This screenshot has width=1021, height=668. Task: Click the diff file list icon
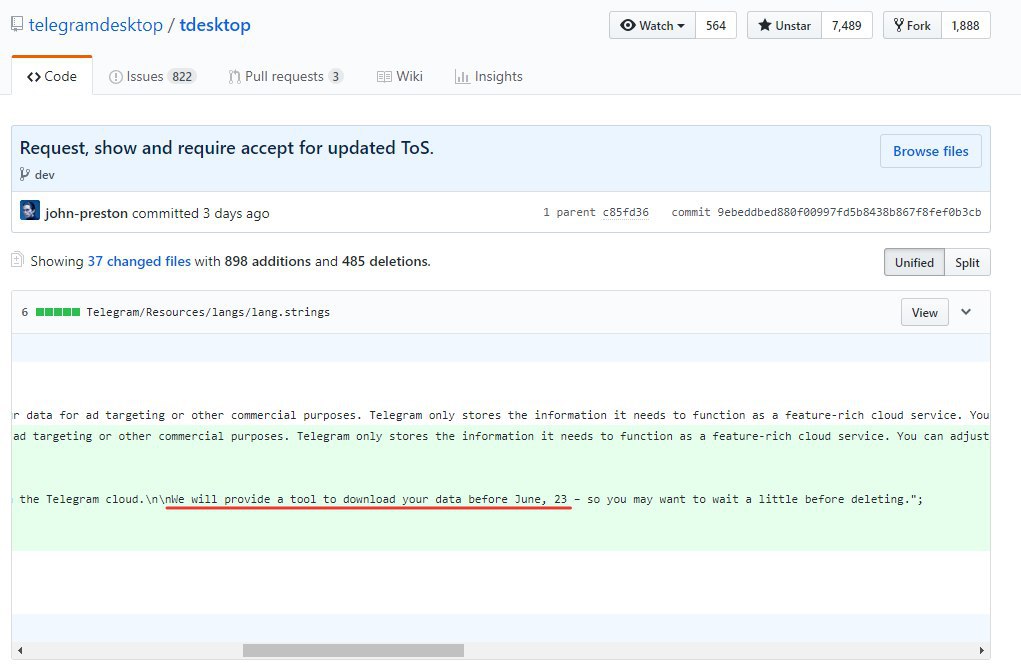(18, 260)
